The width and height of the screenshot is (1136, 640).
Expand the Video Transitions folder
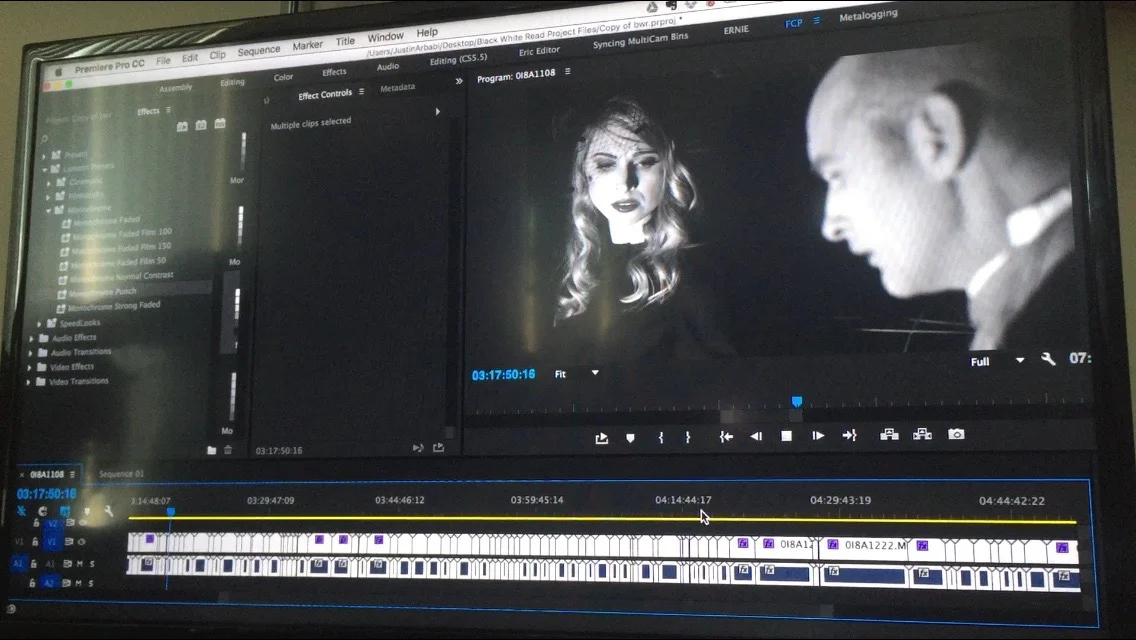(x=29, y=382)
